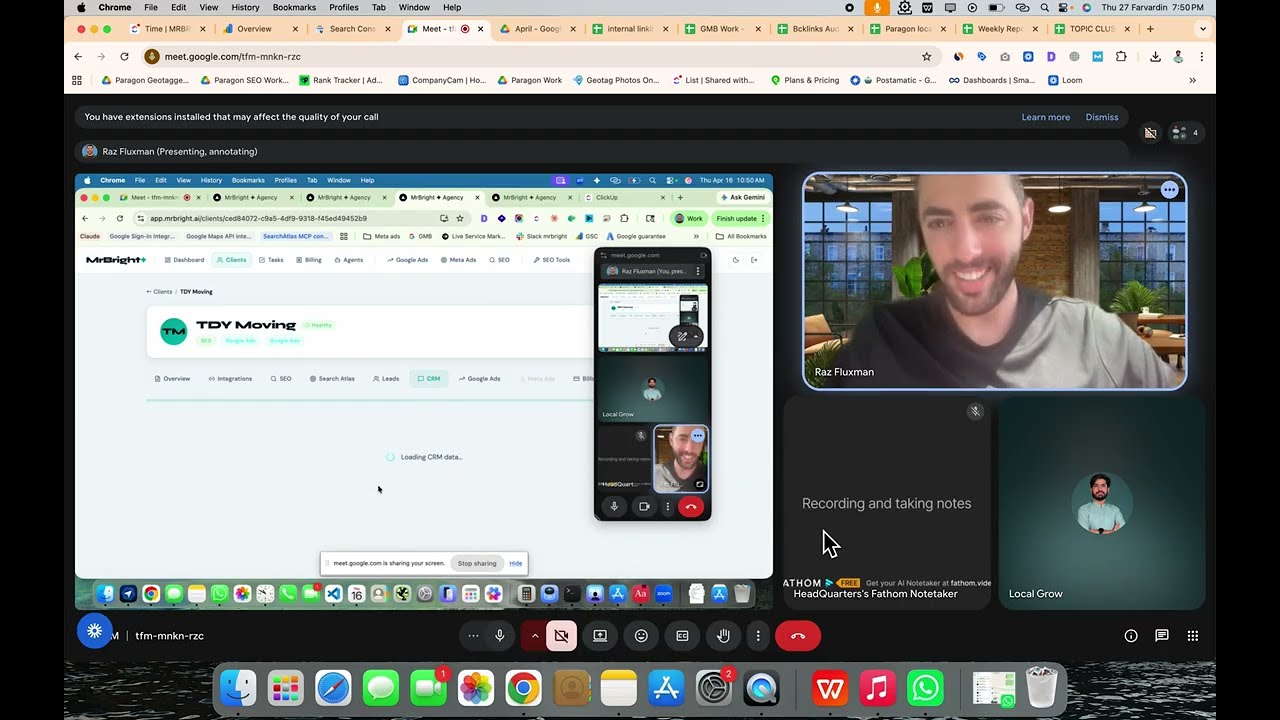Viewport: 1280px width, 720px height.
Task: Open Chrome downloads icon
Action: point(1155,57)
